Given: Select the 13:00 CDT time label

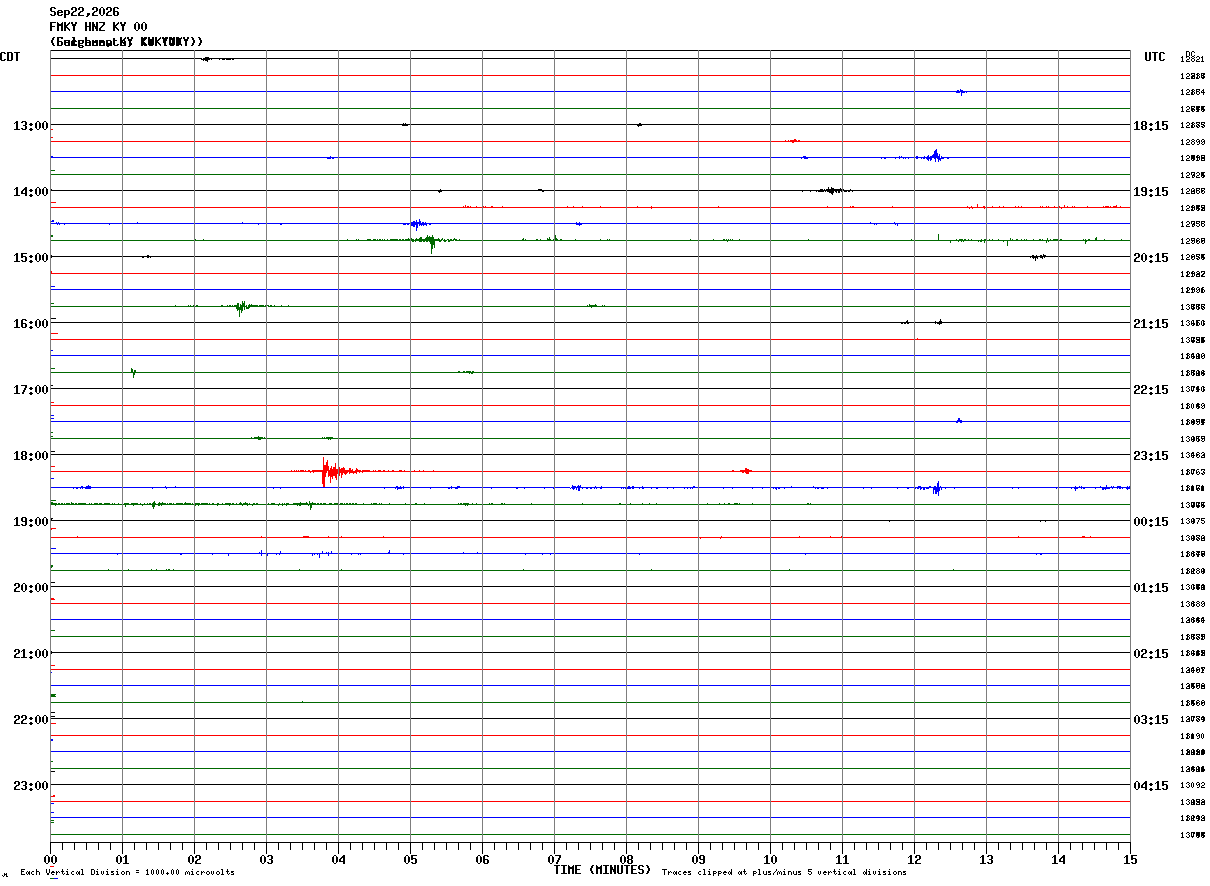Looking at the screenshot, I should (30, 125).
